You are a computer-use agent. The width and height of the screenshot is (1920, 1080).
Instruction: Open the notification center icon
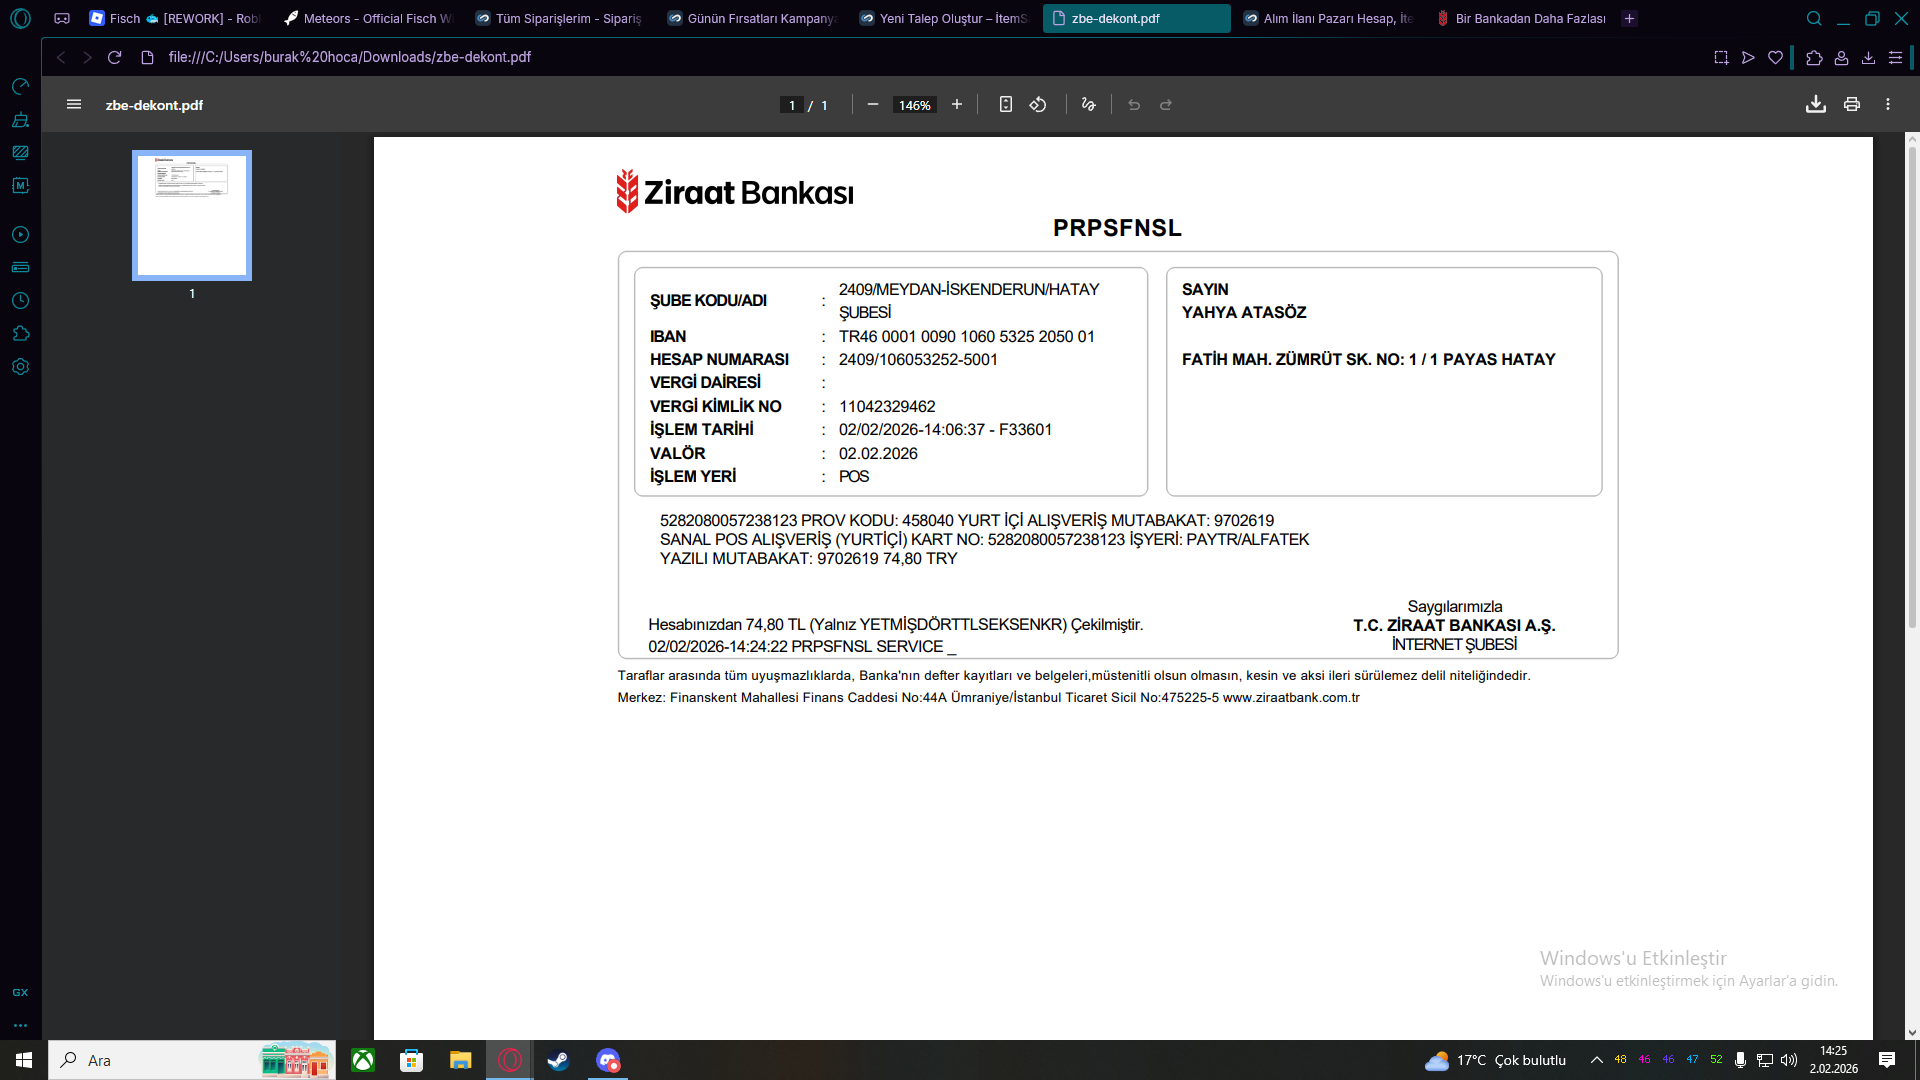[x=1887, y=1060]
